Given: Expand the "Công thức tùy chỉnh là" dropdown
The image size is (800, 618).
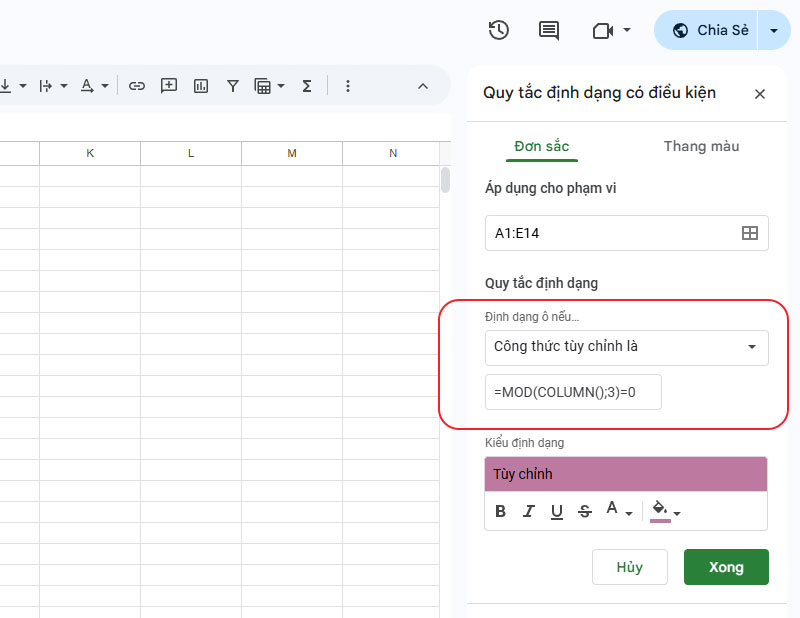Looking at the screenshot, I should 626,347.
